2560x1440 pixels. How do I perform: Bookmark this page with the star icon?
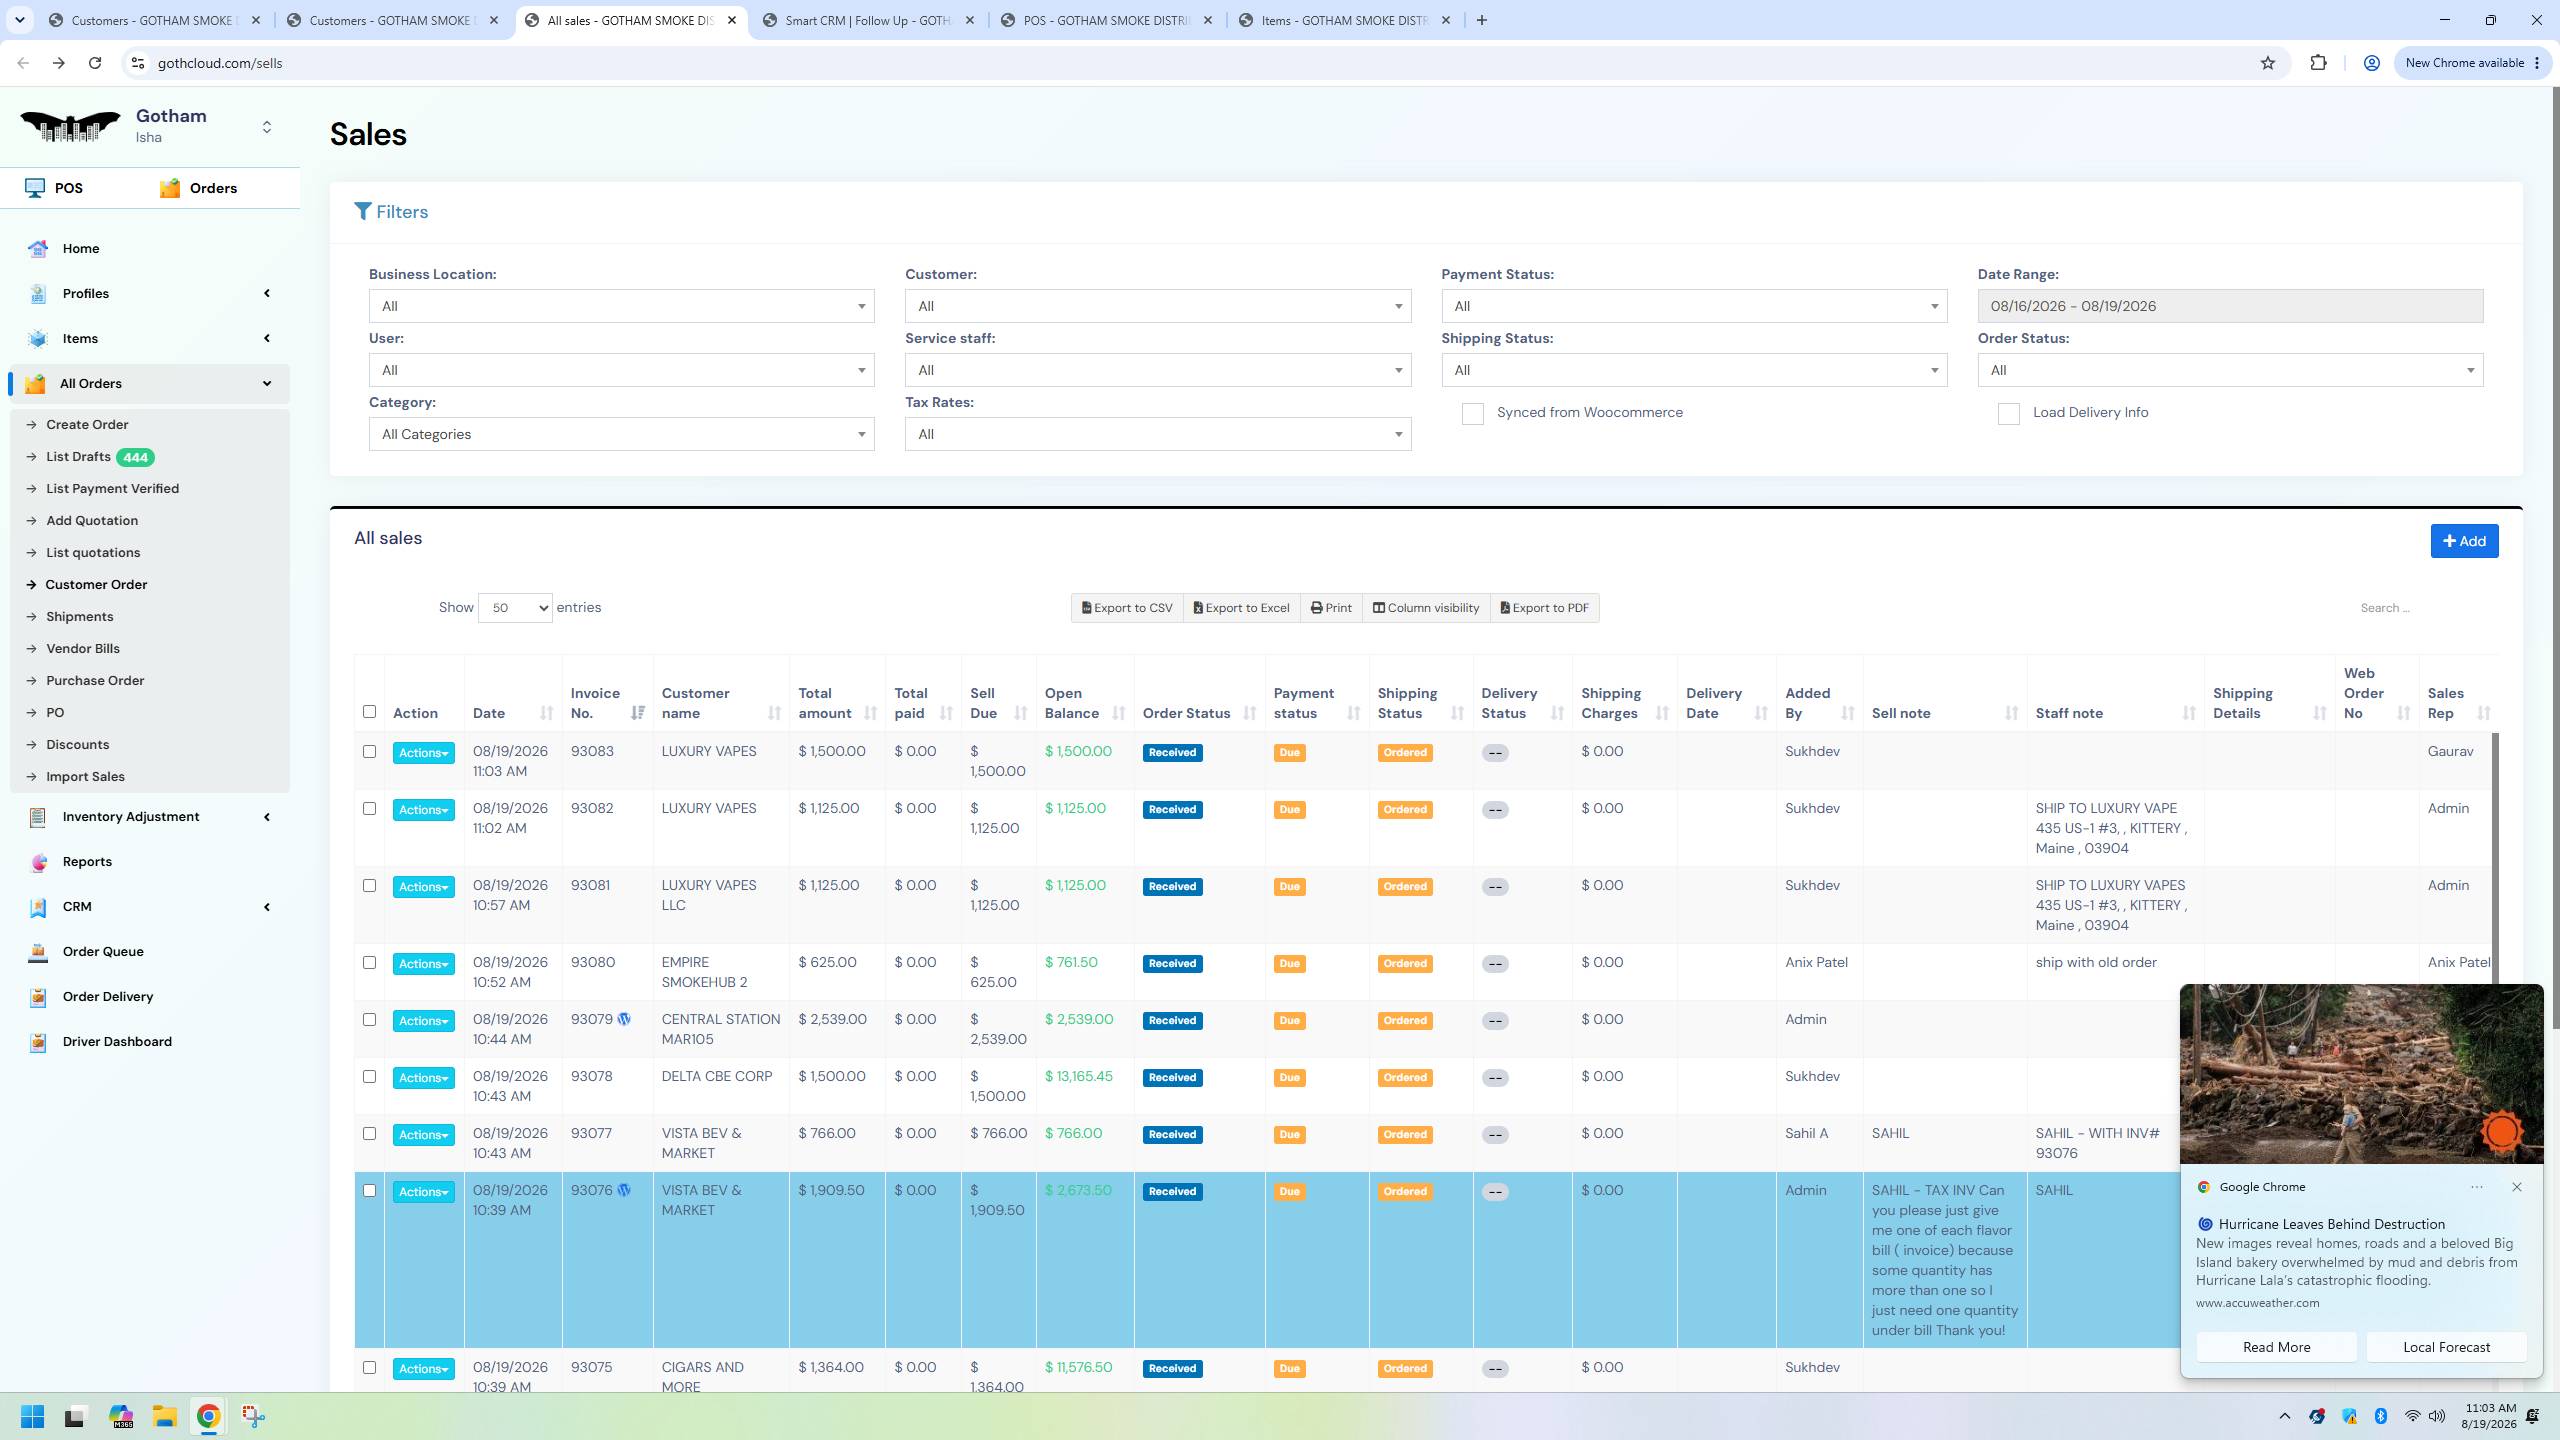(x=2267, y=63)
